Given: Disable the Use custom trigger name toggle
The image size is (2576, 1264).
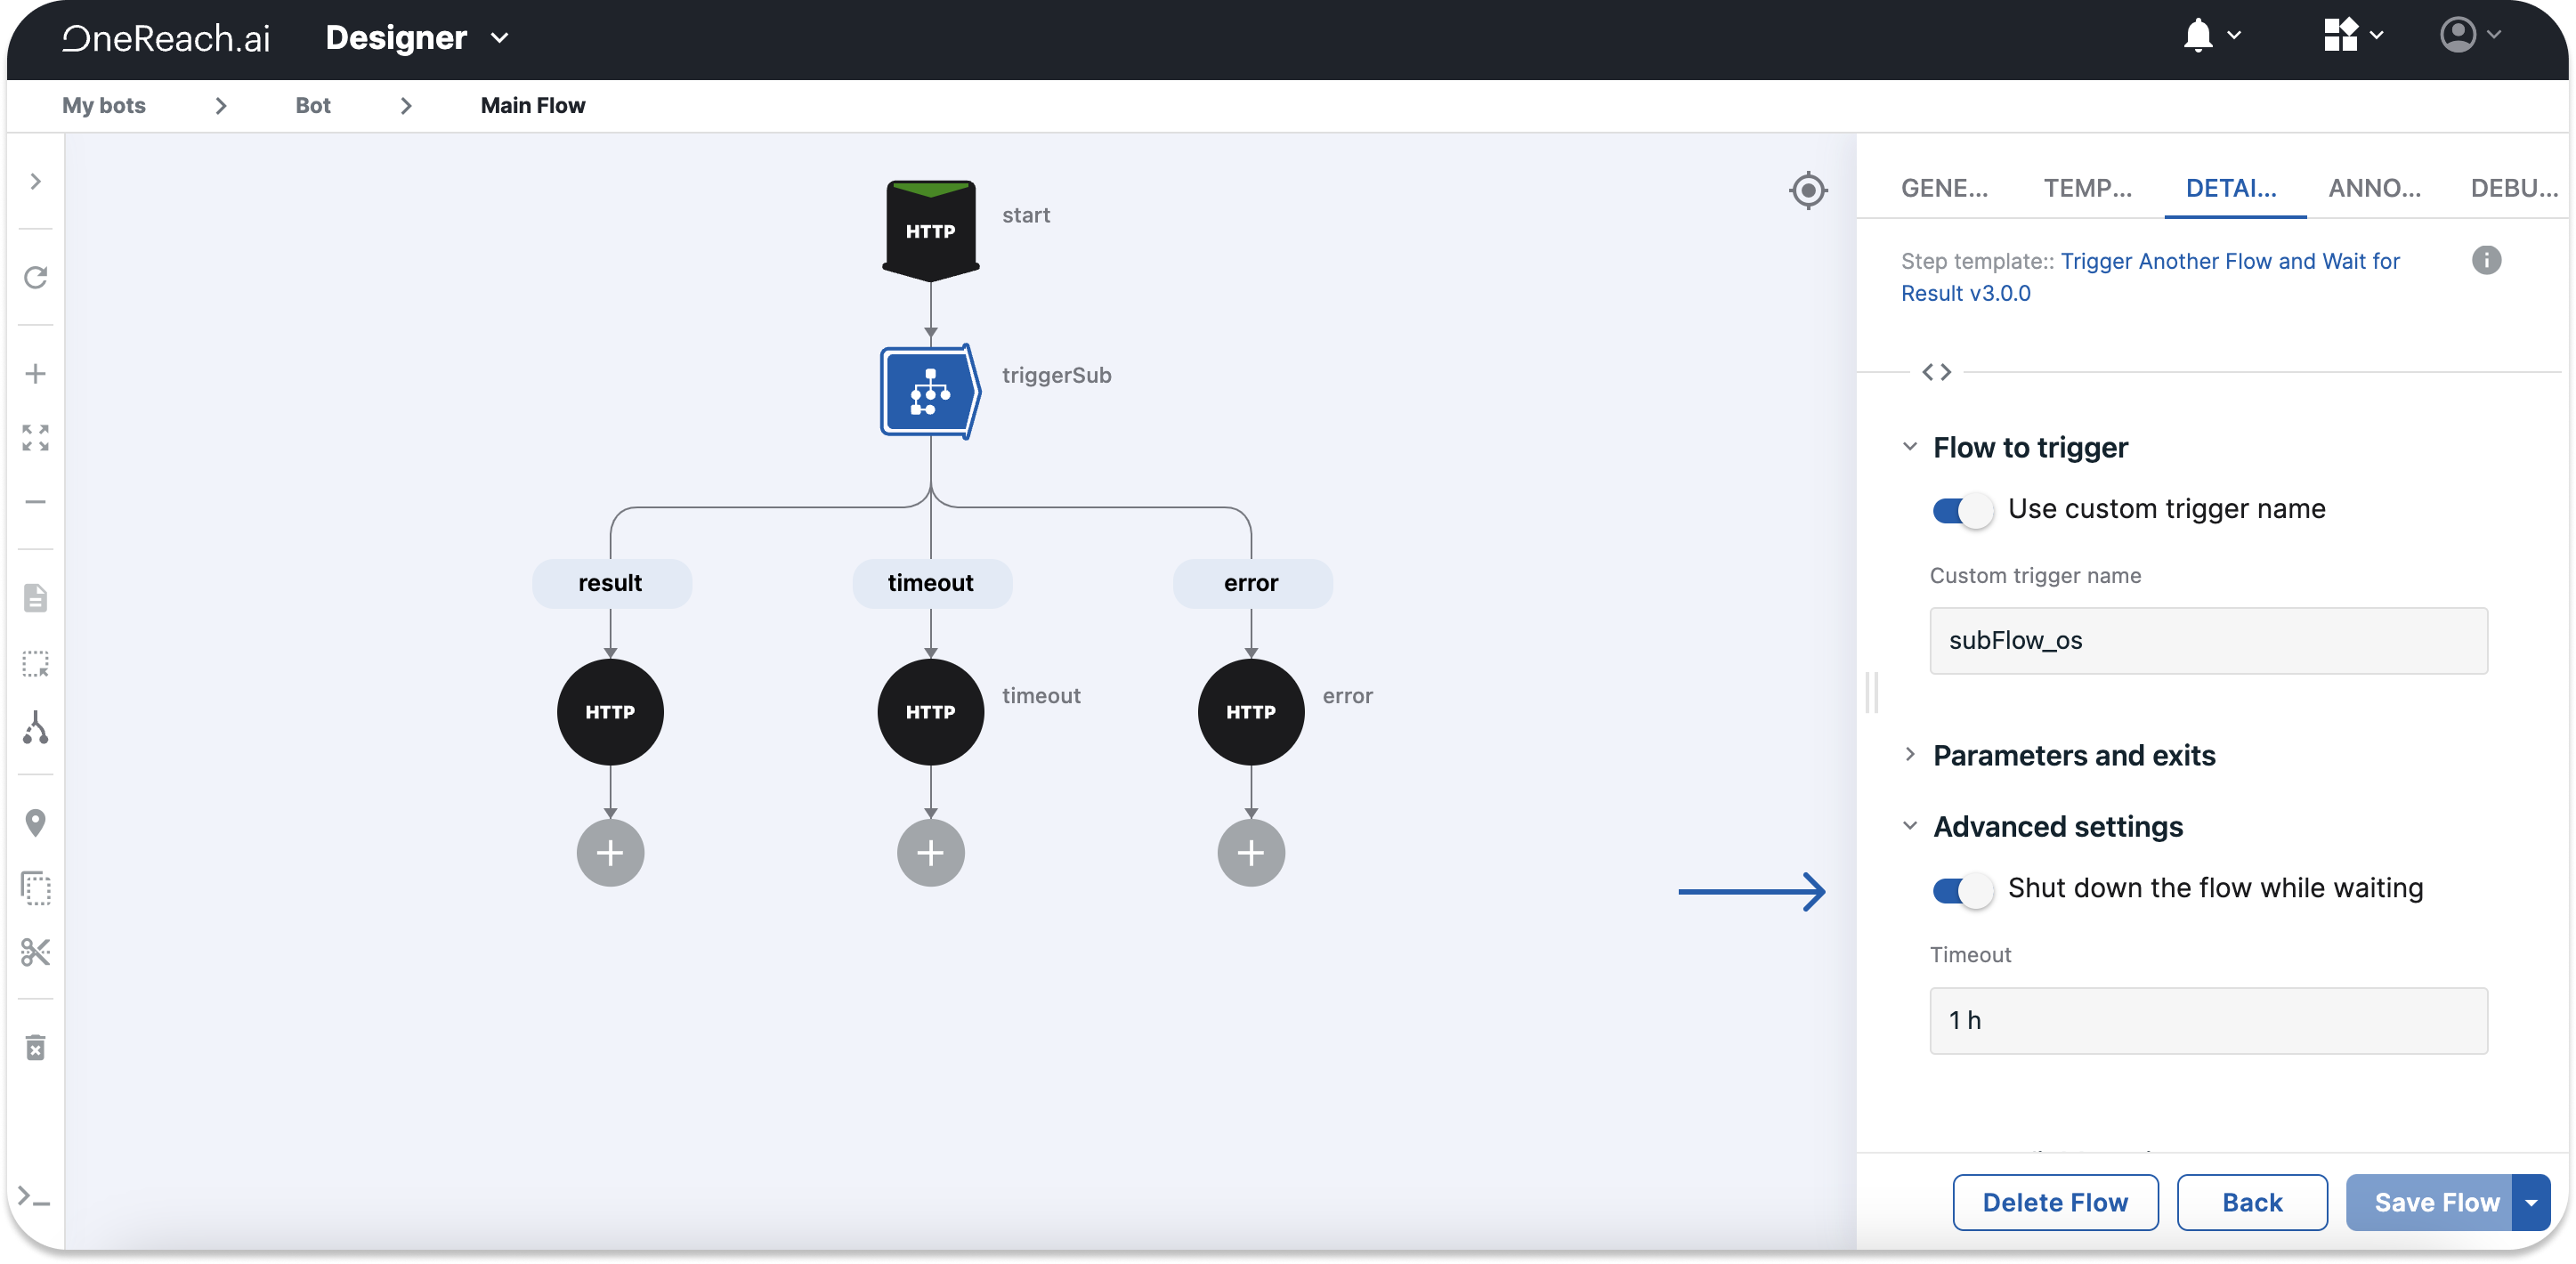Looking at the screenshot, I should pyautogui.click(x=1962, y=511).
